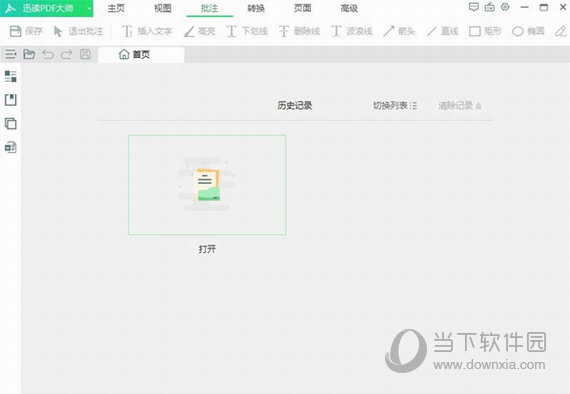Select the Rectangle (矩形) tool
The width and height of the screenshot is (570, 394).
tap(485, 32)
